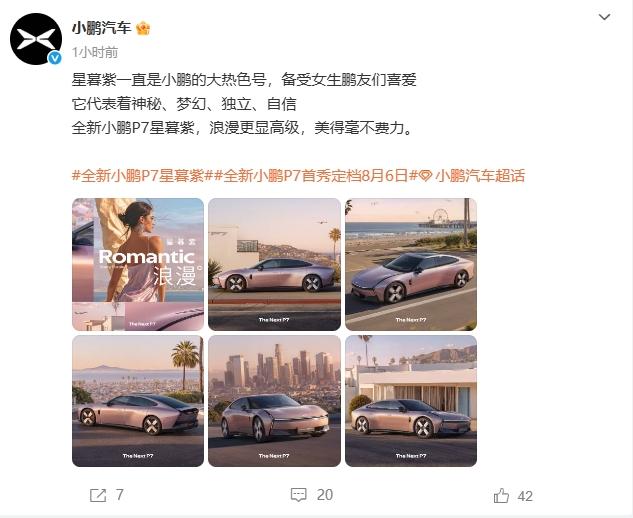Open the Romantic 浪漫 poster thumbnail

[x=138, y=264]
